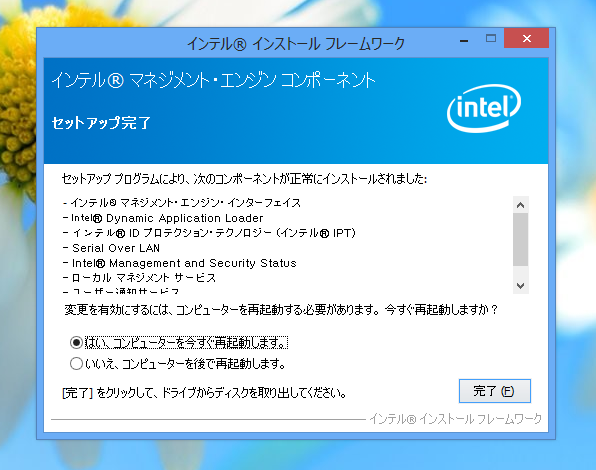Click the 完了 (F) button

tap(495, 391)
